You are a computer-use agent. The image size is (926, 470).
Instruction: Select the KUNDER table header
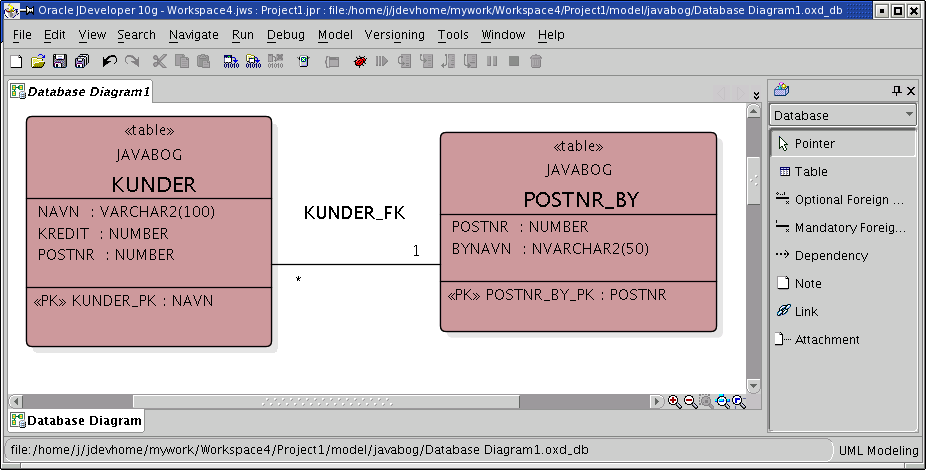tap(153, 184)
